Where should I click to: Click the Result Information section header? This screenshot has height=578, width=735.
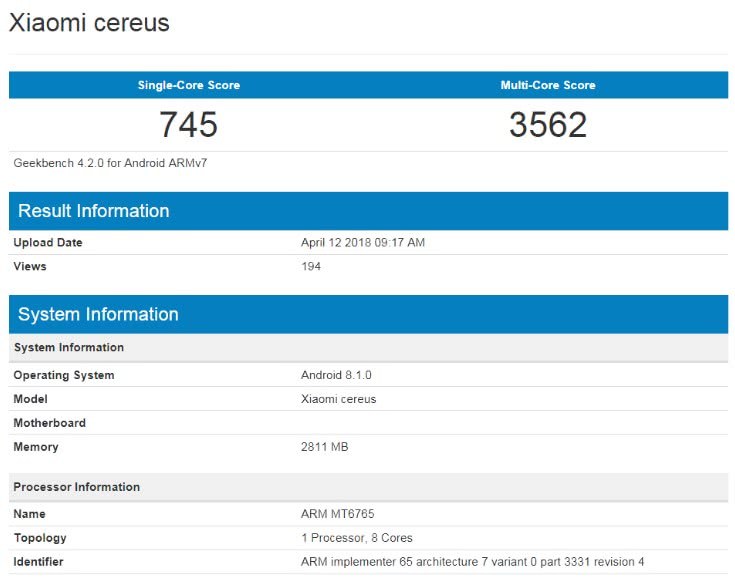pos(94,211)
